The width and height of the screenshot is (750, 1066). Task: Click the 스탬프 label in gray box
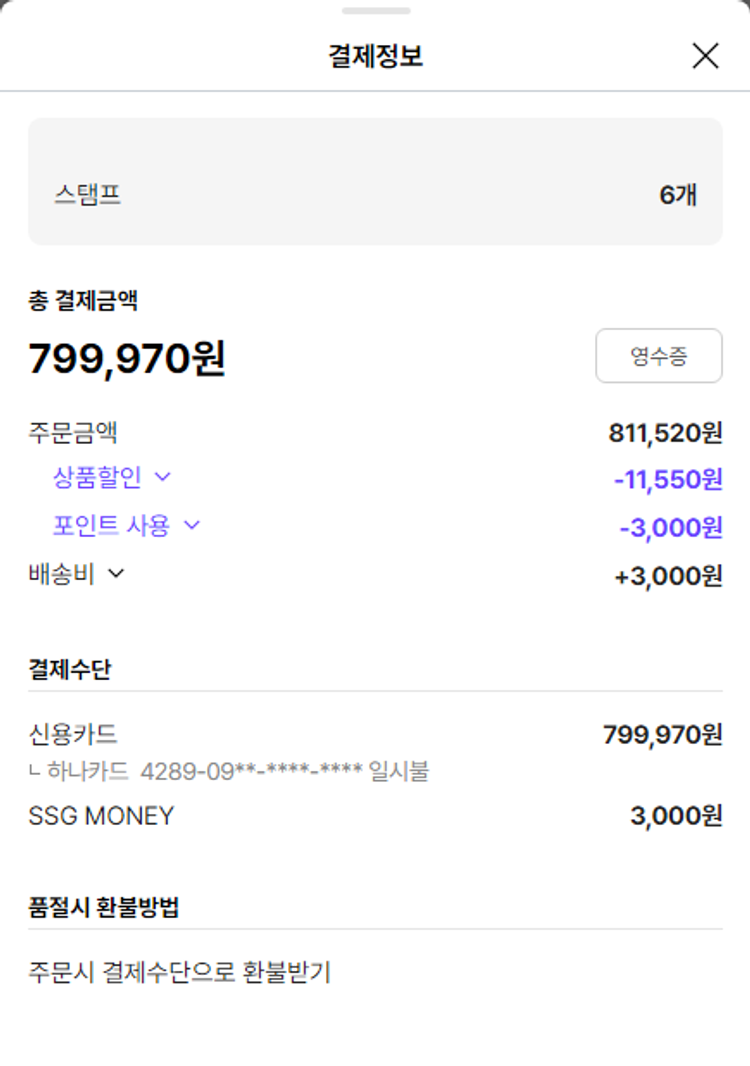(x=88, y=194)
